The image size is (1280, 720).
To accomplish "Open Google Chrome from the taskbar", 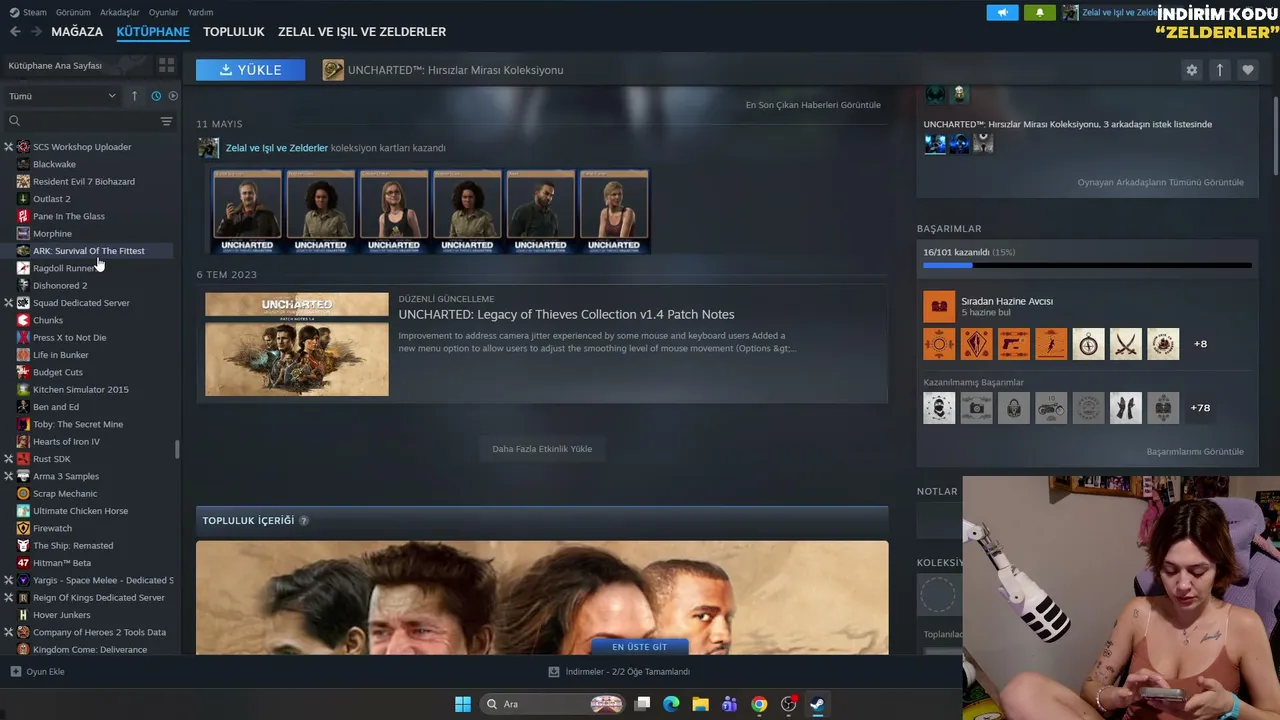I will (x=759, y=704).
